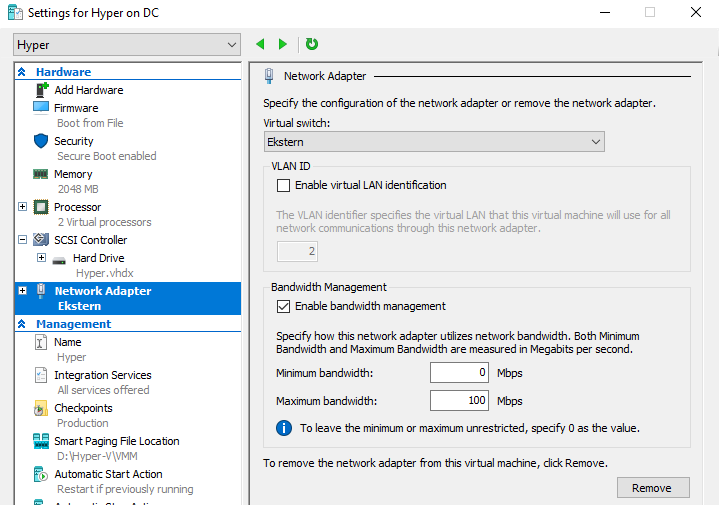Click the Add Hardware icon

pyautogui.click(x=41, y=90)
